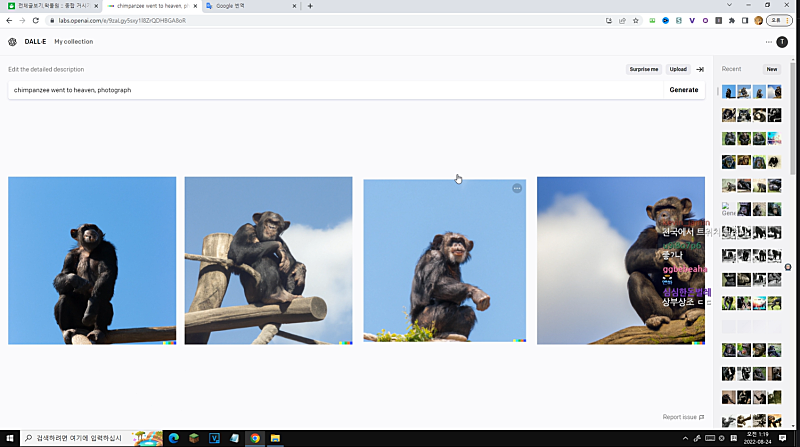Reload the current page
Viewport: 800px width, 447px height.
35,20
